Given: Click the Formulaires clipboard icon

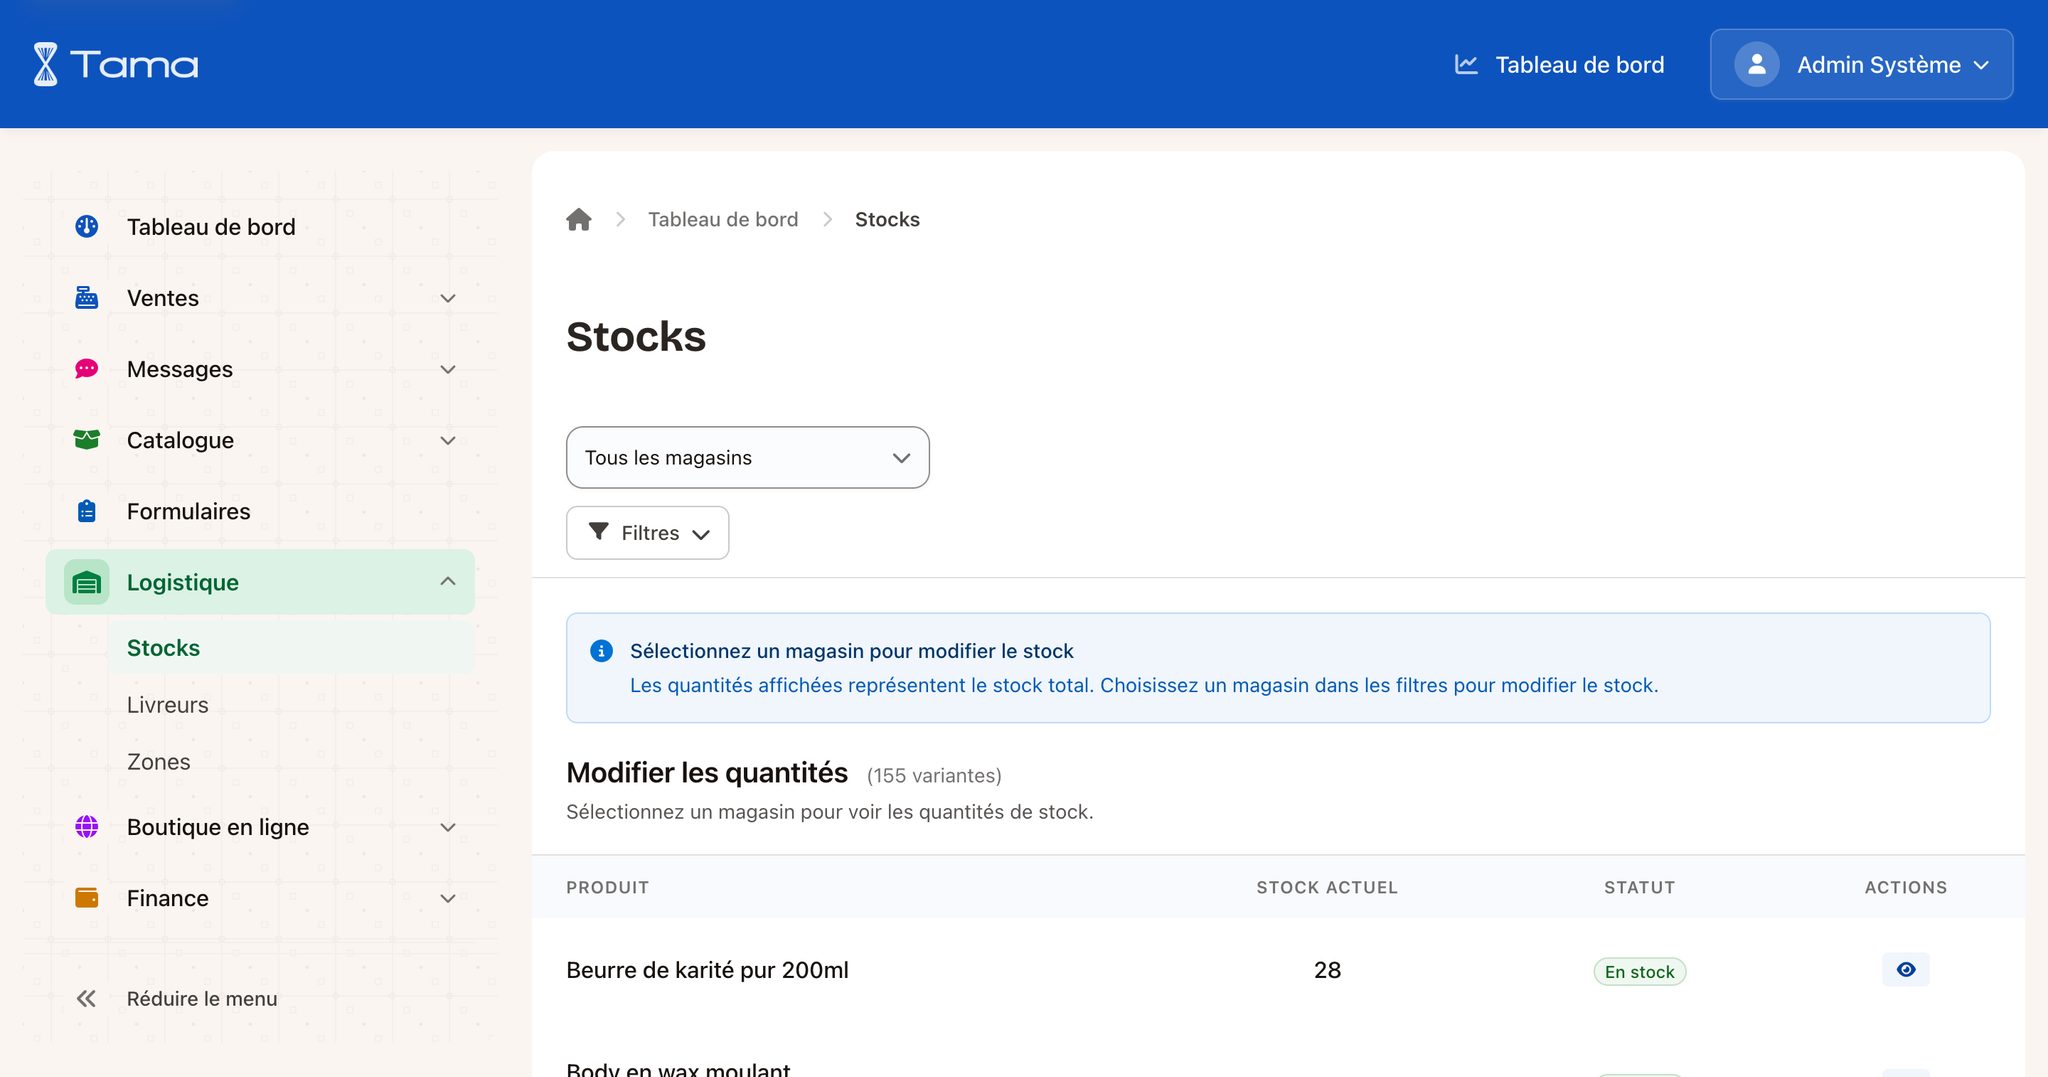Looking at the screenshot, I should click(x=87, y=510).
